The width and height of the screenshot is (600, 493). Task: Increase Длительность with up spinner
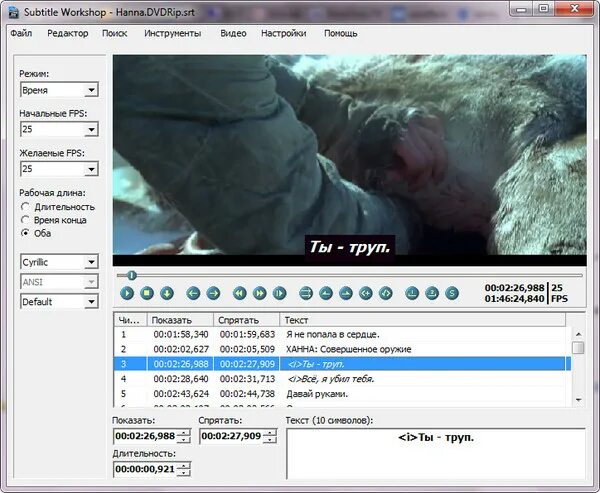pos(184,465)
